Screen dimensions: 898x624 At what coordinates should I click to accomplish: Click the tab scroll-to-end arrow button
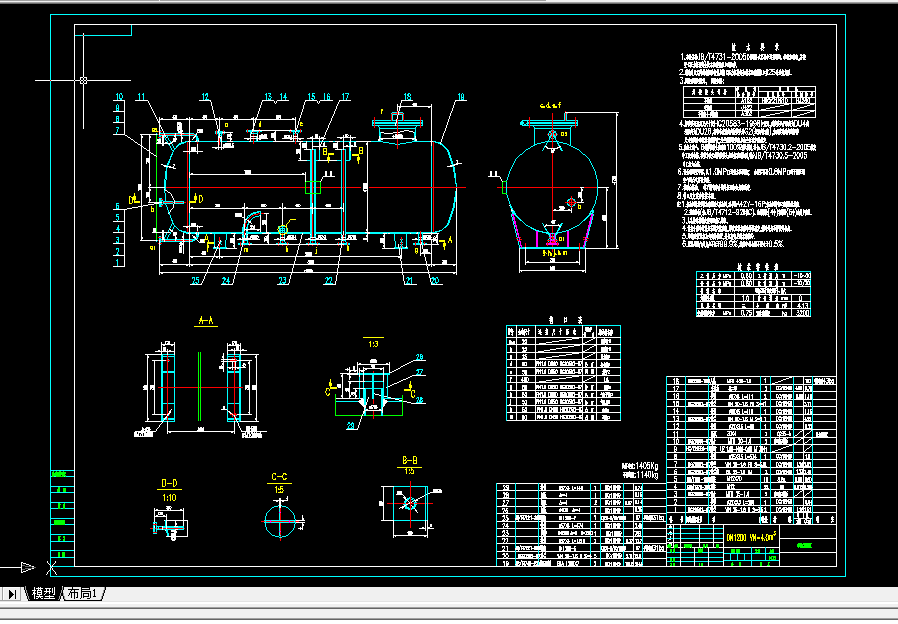click(x=12, y=594)
